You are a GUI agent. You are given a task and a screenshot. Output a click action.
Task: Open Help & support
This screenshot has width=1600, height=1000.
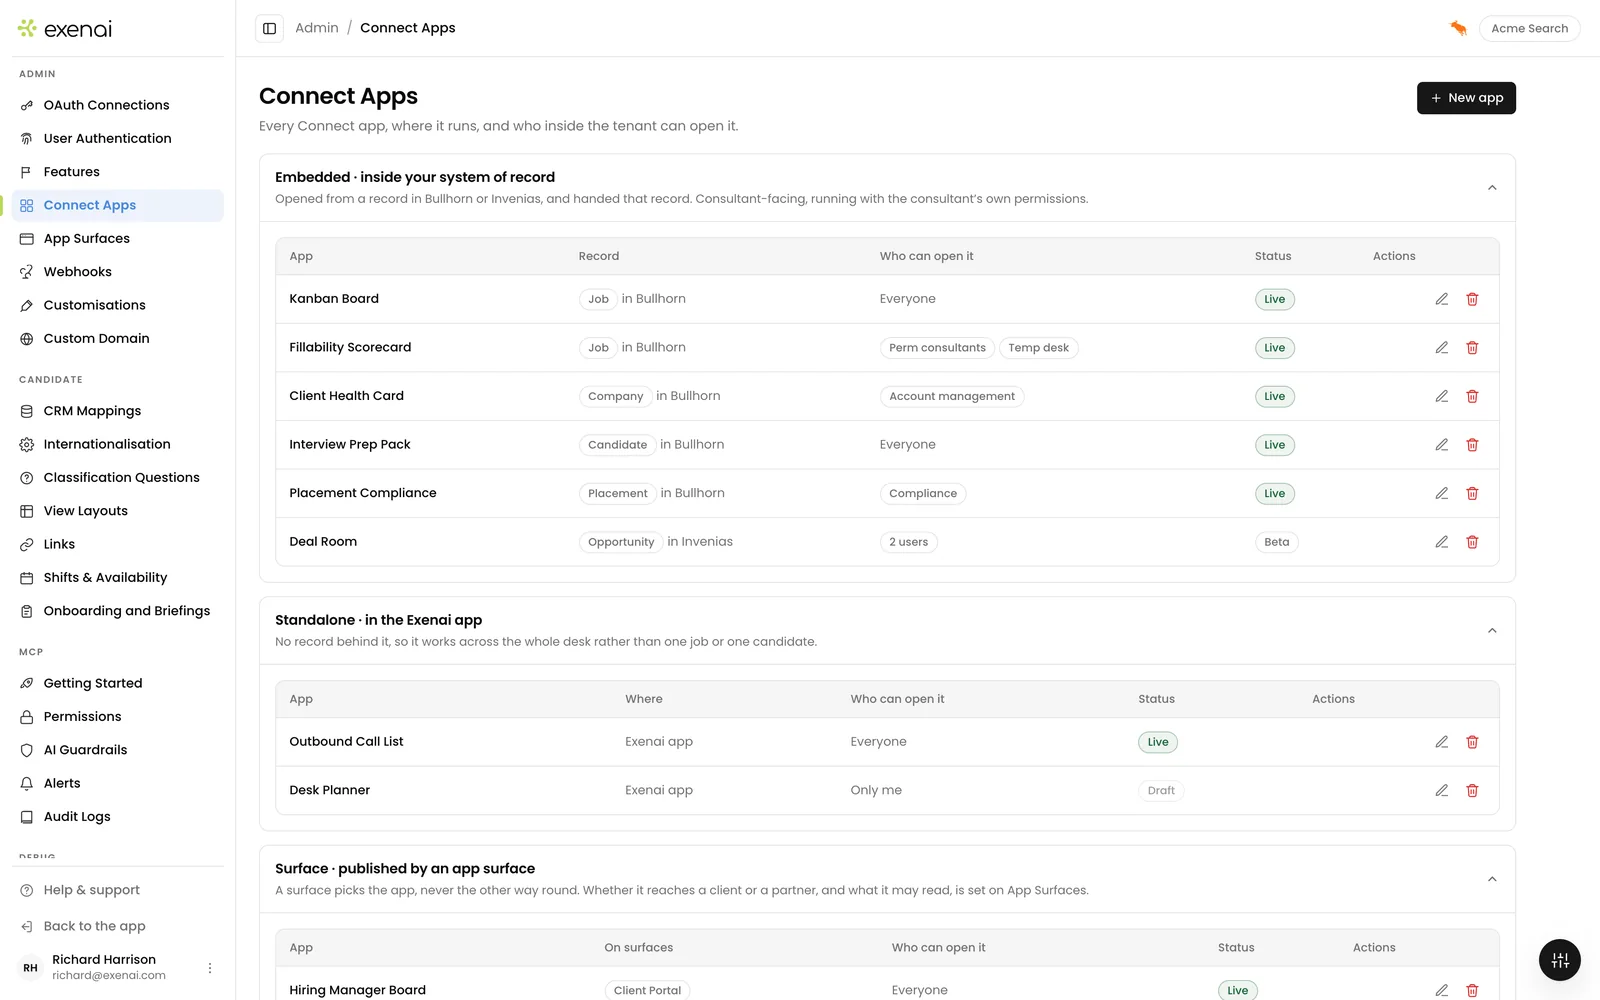click(118, 890)
